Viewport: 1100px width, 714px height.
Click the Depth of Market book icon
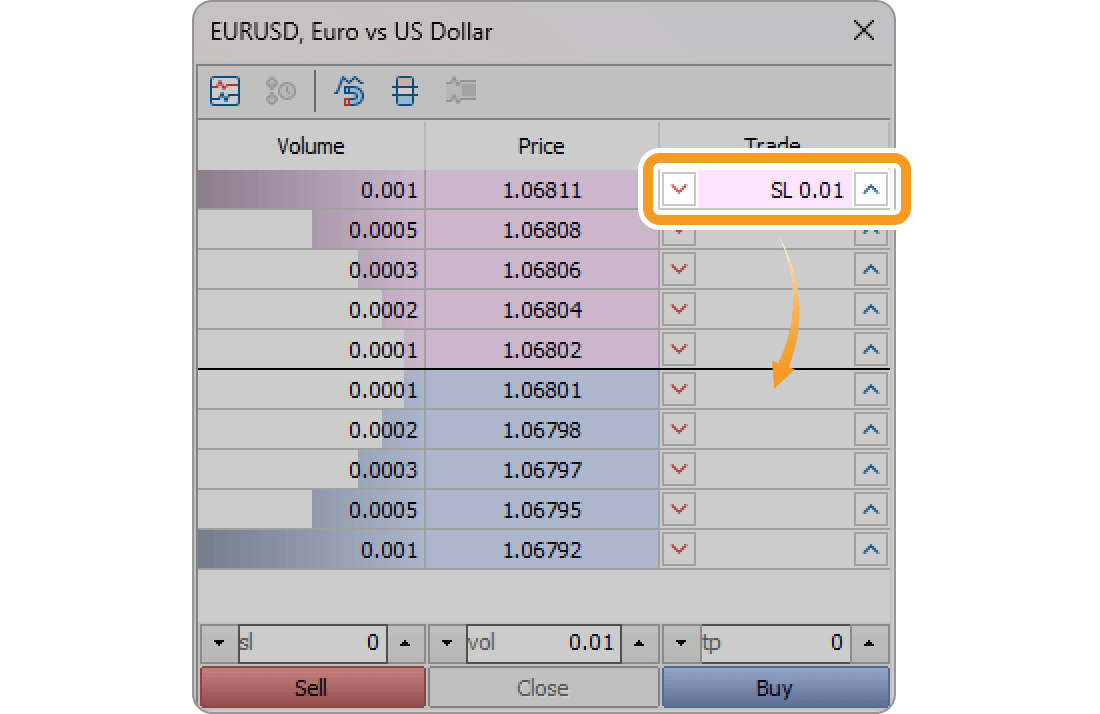point(404,91)
